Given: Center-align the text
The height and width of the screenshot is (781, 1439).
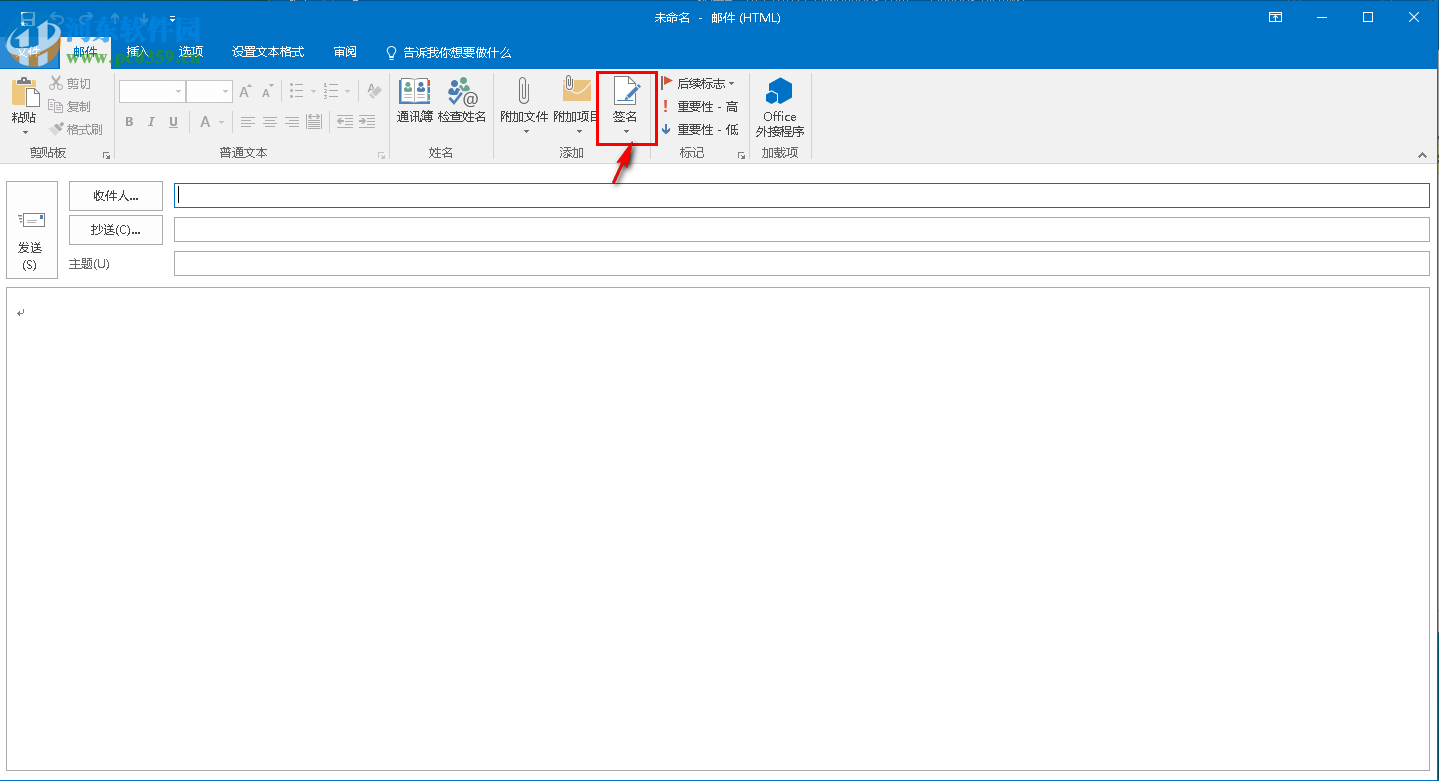Looking at the screenshot, I should tap(269, 122).
